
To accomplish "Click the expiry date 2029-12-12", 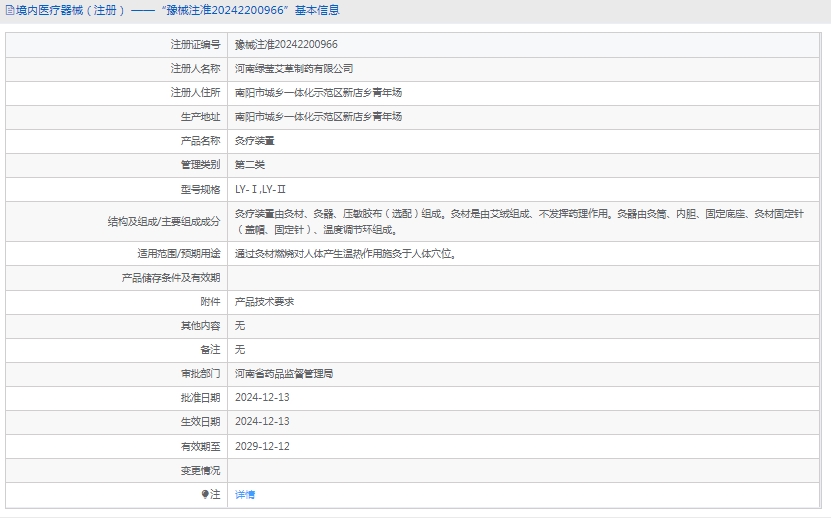I will coord(262,446).
